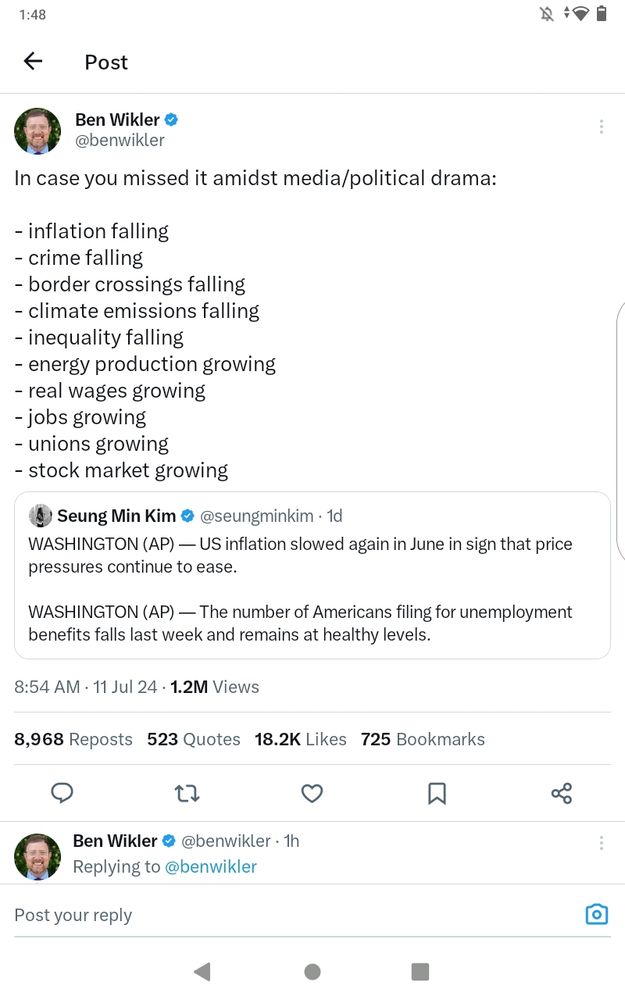Open more options on main post
The height and width of the screenshot is (1000, 625).
[601, 127]
